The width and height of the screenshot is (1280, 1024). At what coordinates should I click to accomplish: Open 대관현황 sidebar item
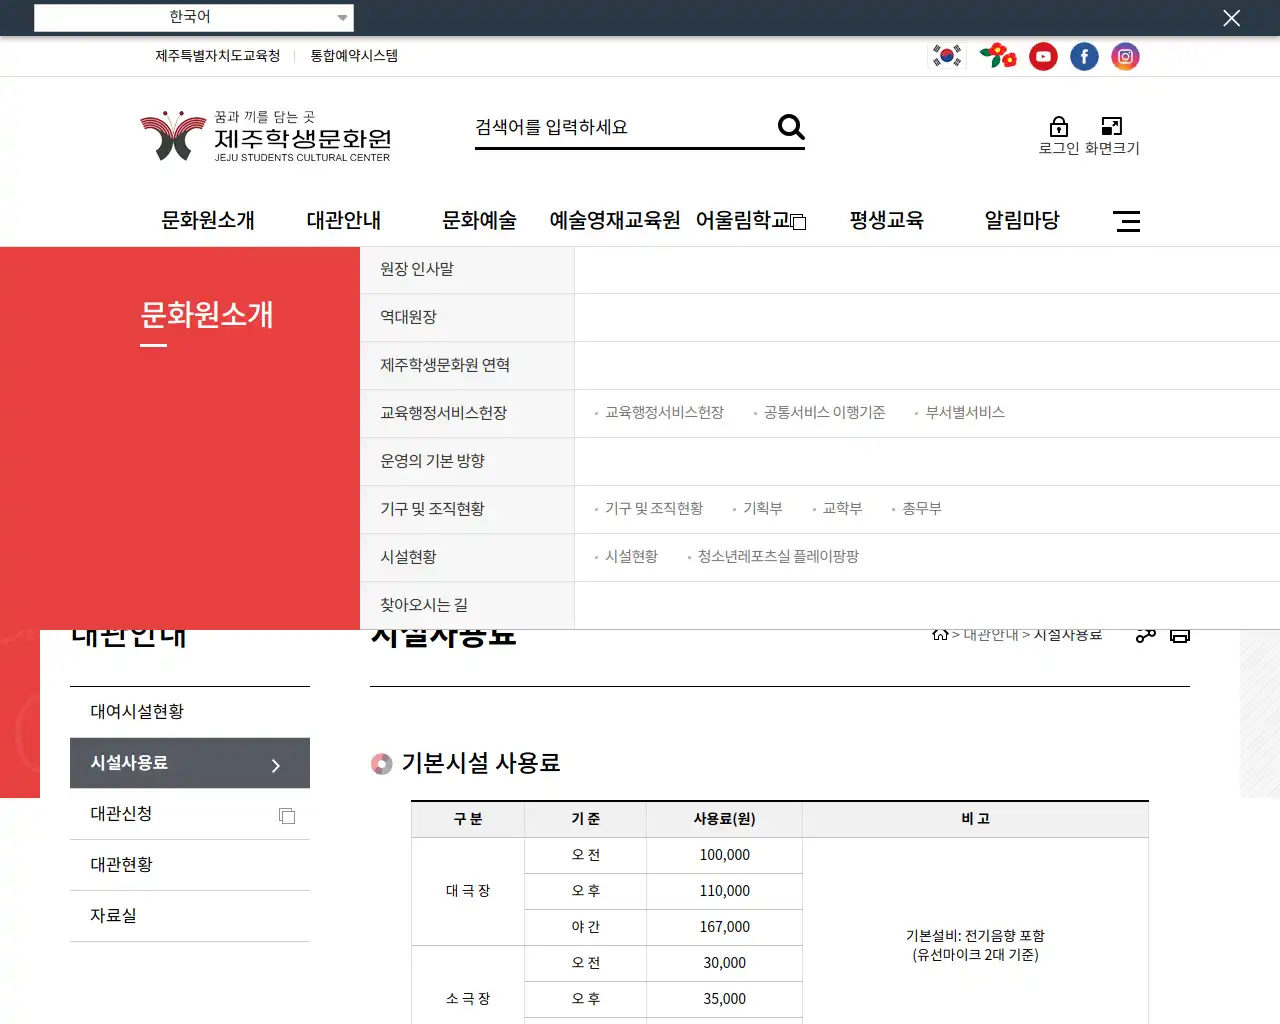point(190,865)
